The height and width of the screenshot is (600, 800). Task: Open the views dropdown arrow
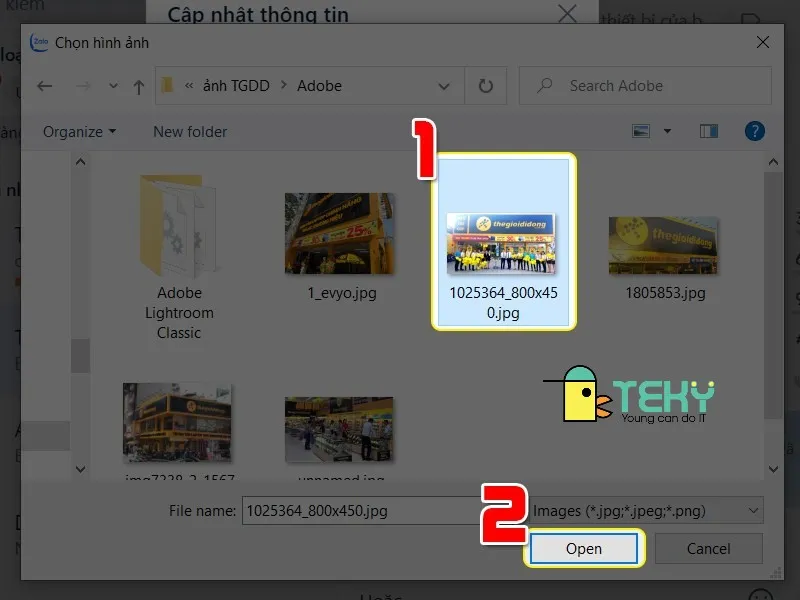tap(666, 131)
